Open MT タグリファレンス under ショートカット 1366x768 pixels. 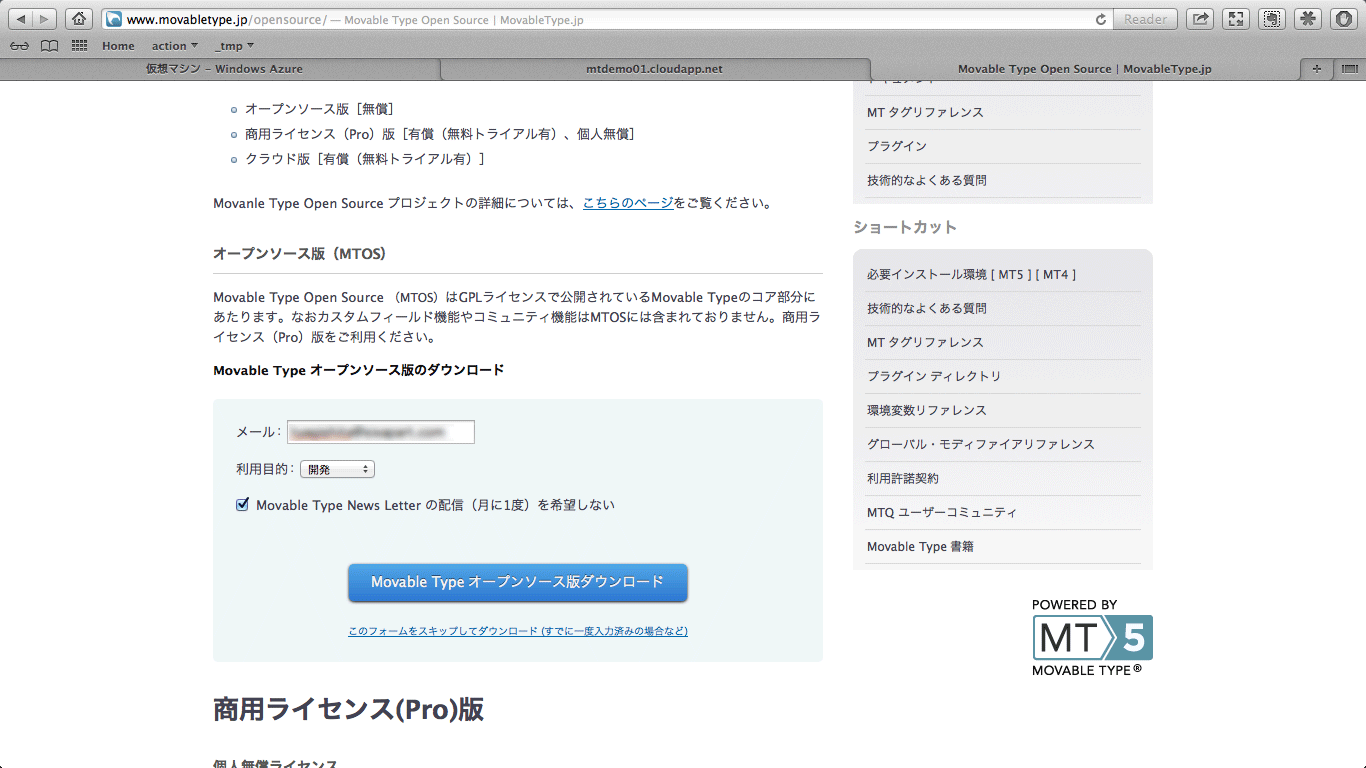coord(925,342)
